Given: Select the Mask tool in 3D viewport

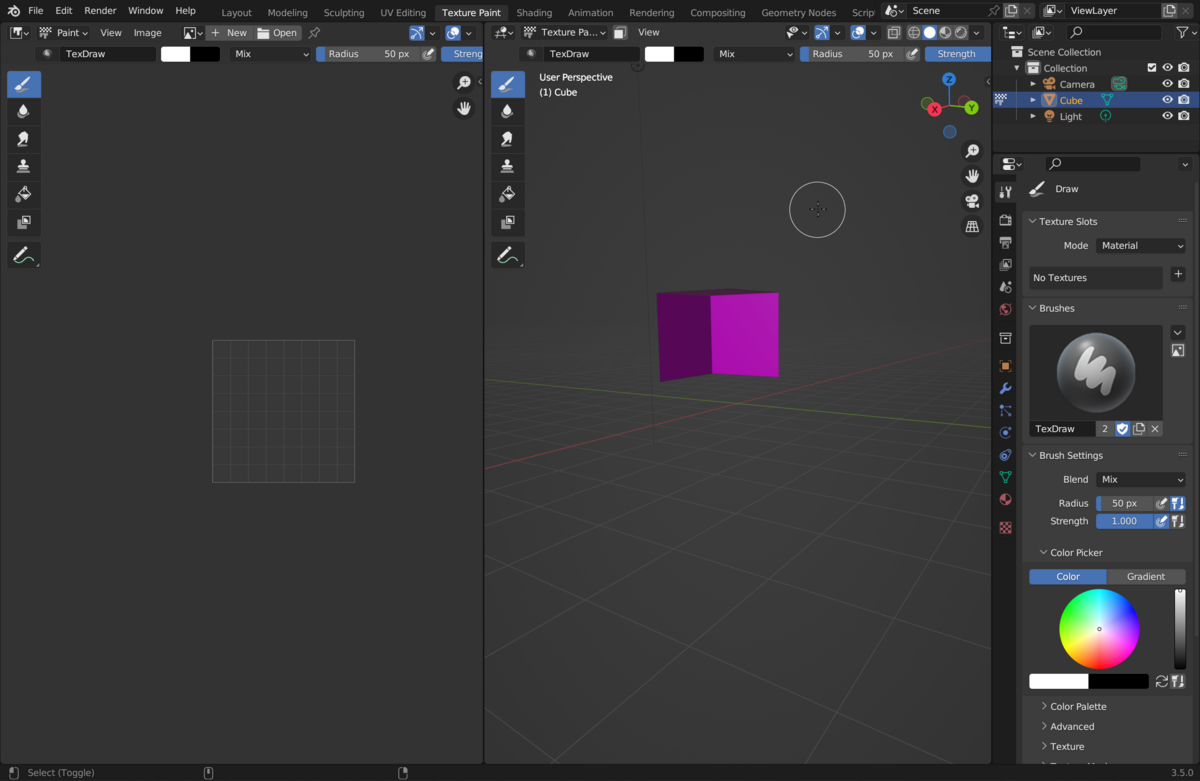Looking at the screenshot, I should click(508, 222).
